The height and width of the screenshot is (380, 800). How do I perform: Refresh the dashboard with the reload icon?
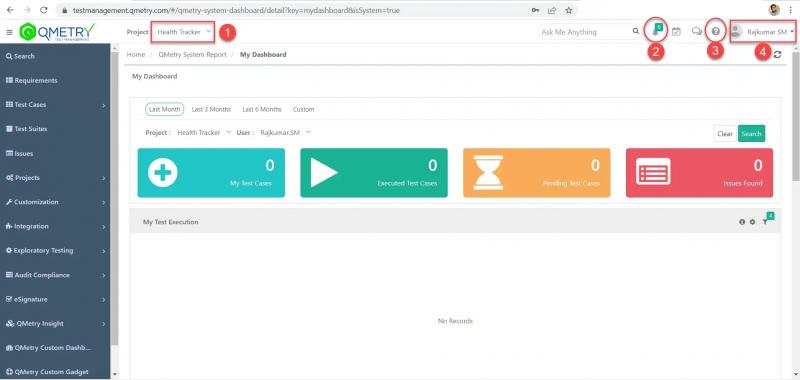(777, 55)
